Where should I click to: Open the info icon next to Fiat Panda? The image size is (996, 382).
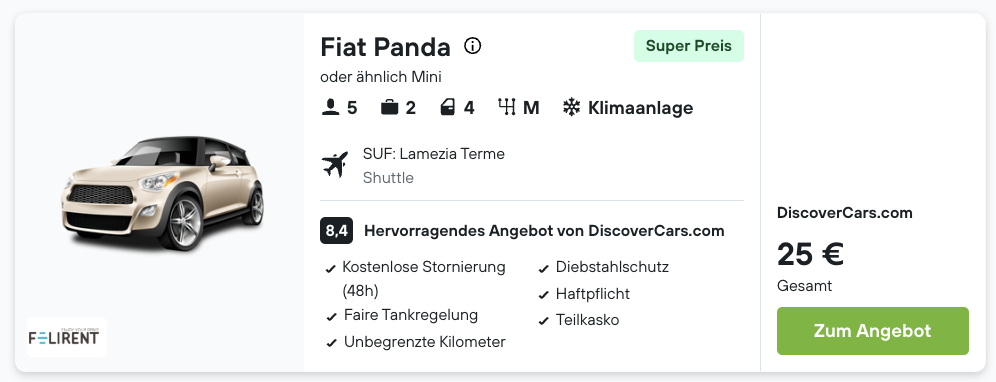click(x=473, y=46)
